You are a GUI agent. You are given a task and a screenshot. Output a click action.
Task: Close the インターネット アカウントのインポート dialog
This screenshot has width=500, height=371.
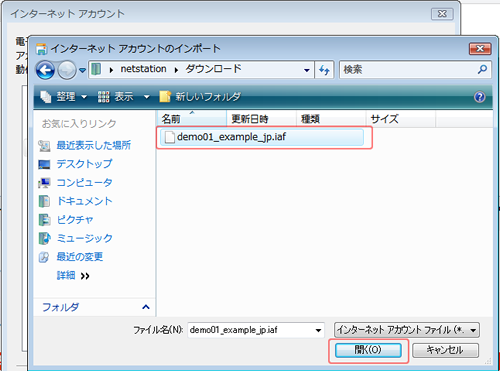[480, 49]
